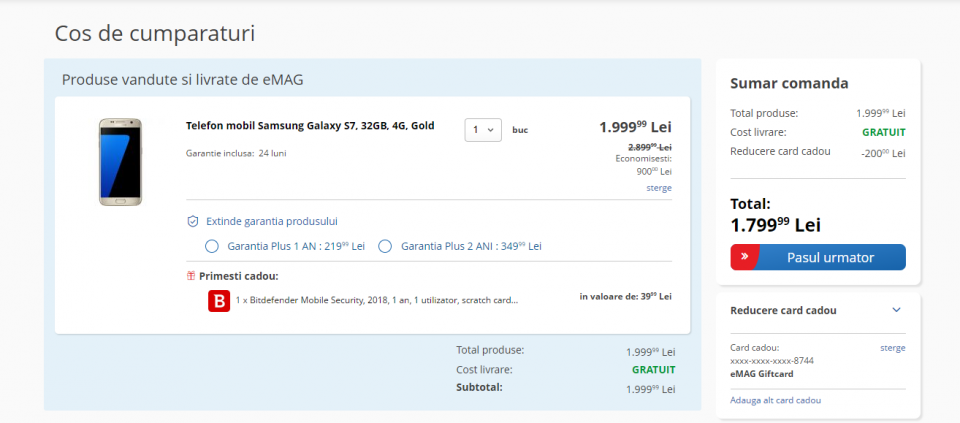The image size is (960, 423).
Task: Open the Bitdefender Mobile Security gift link
Action: (x=378, y=300)
